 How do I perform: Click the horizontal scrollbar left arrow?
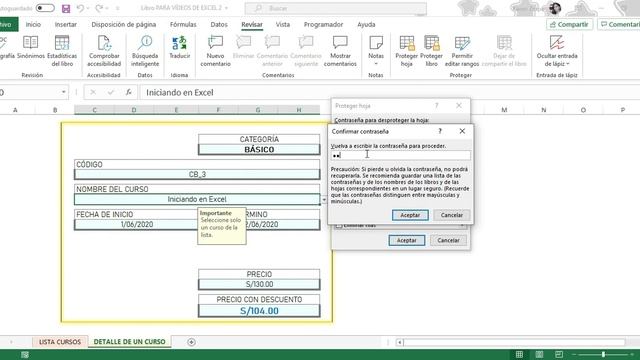[400, 342]
